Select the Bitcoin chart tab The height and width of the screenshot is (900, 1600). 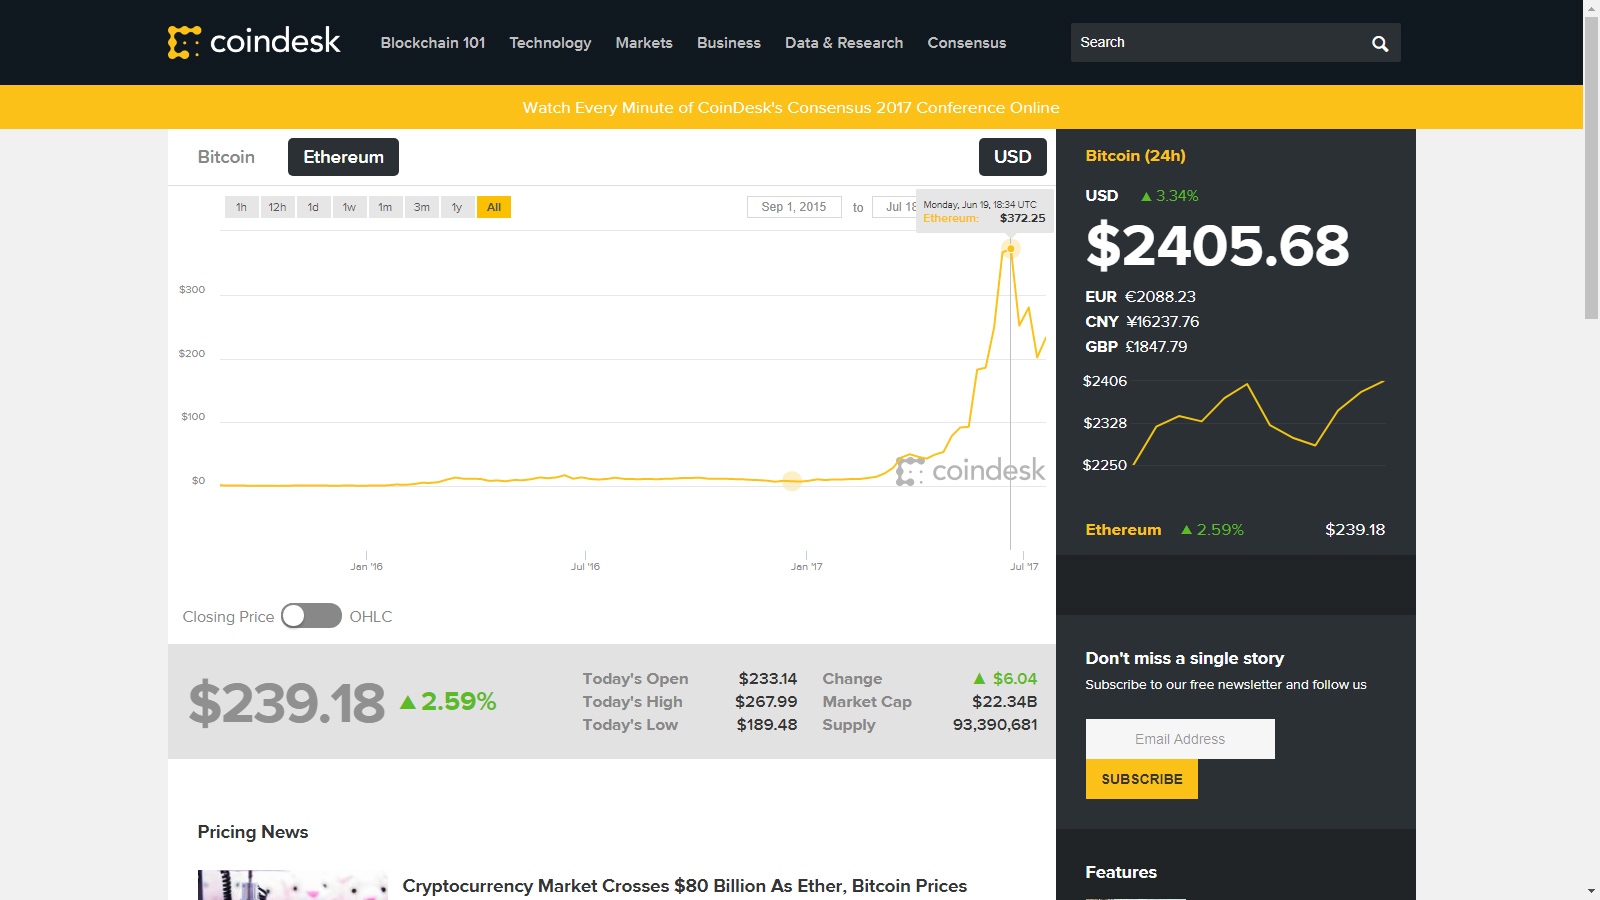pyautogui.click(x=226, y=157)
